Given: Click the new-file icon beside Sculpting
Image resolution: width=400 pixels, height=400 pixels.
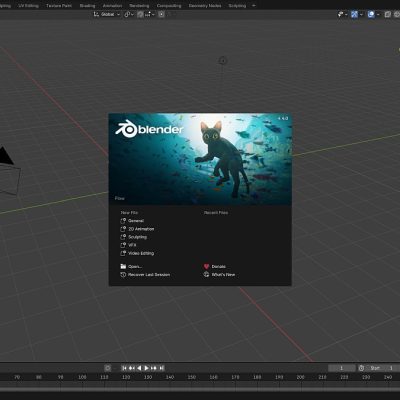Looking at the screenshot, I should 123,237.
